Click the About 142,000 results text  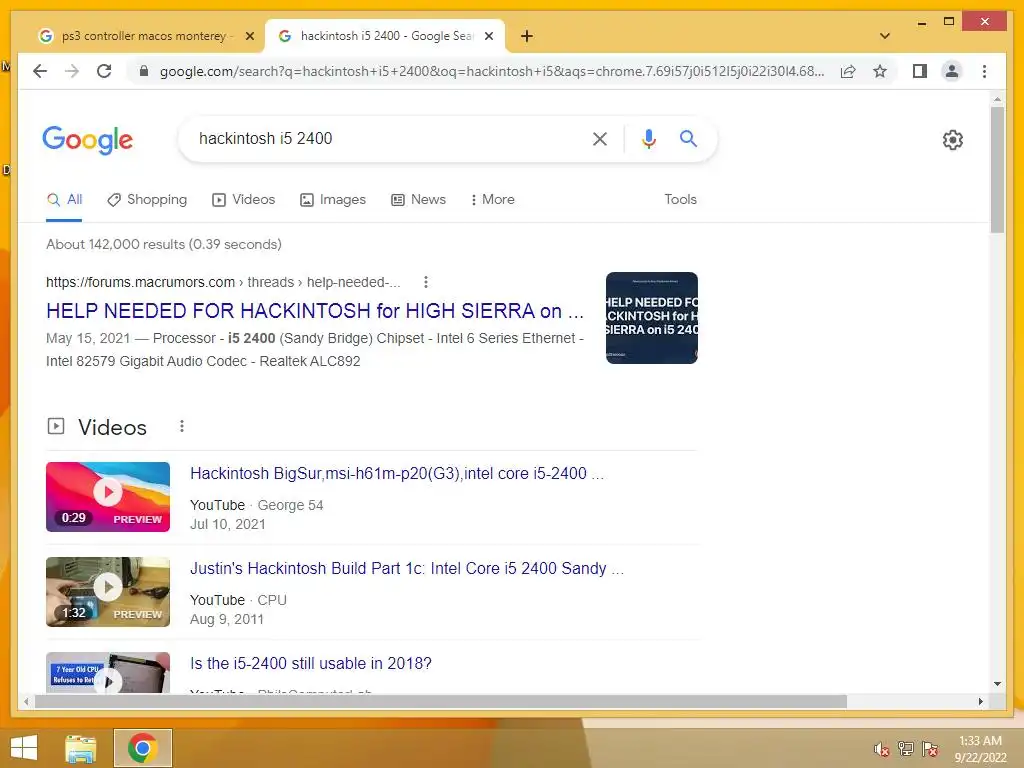164,244
